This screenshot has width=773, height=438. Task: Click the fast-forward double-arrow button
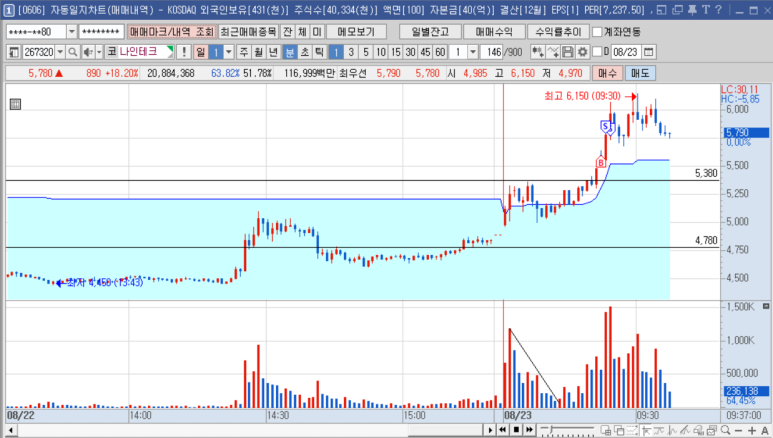click(529, 430)
